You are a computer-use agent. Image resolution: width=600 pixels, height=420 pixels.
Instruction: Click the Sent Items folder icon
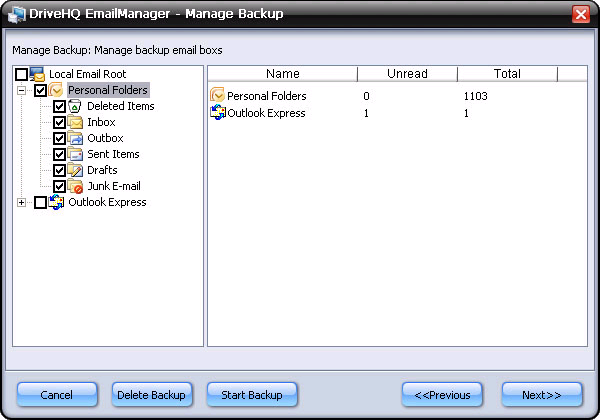tap(76, 154)
